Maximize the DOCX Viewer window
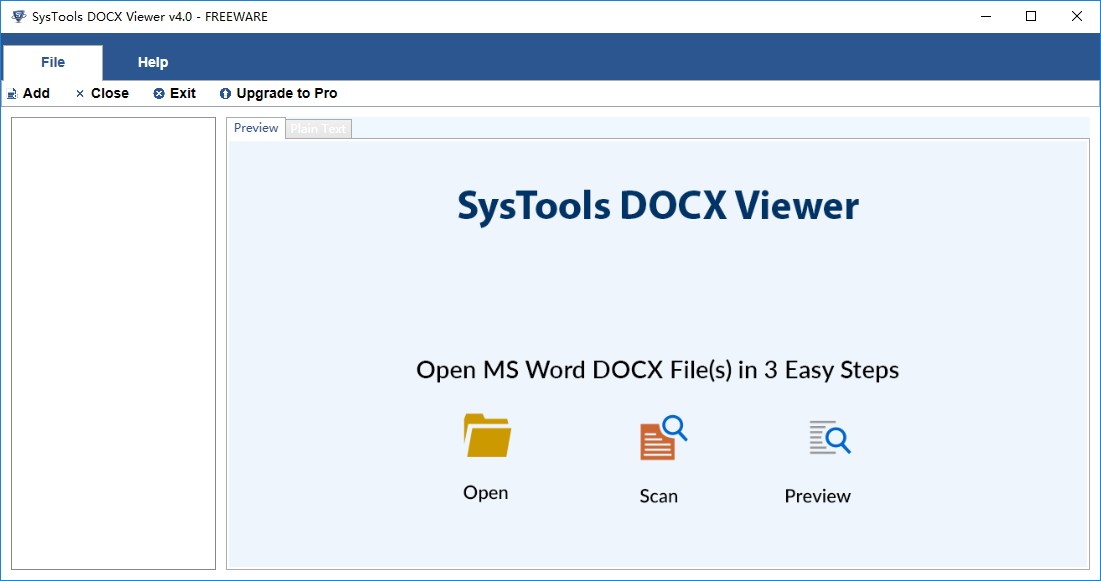 [x=1031, y=16]
